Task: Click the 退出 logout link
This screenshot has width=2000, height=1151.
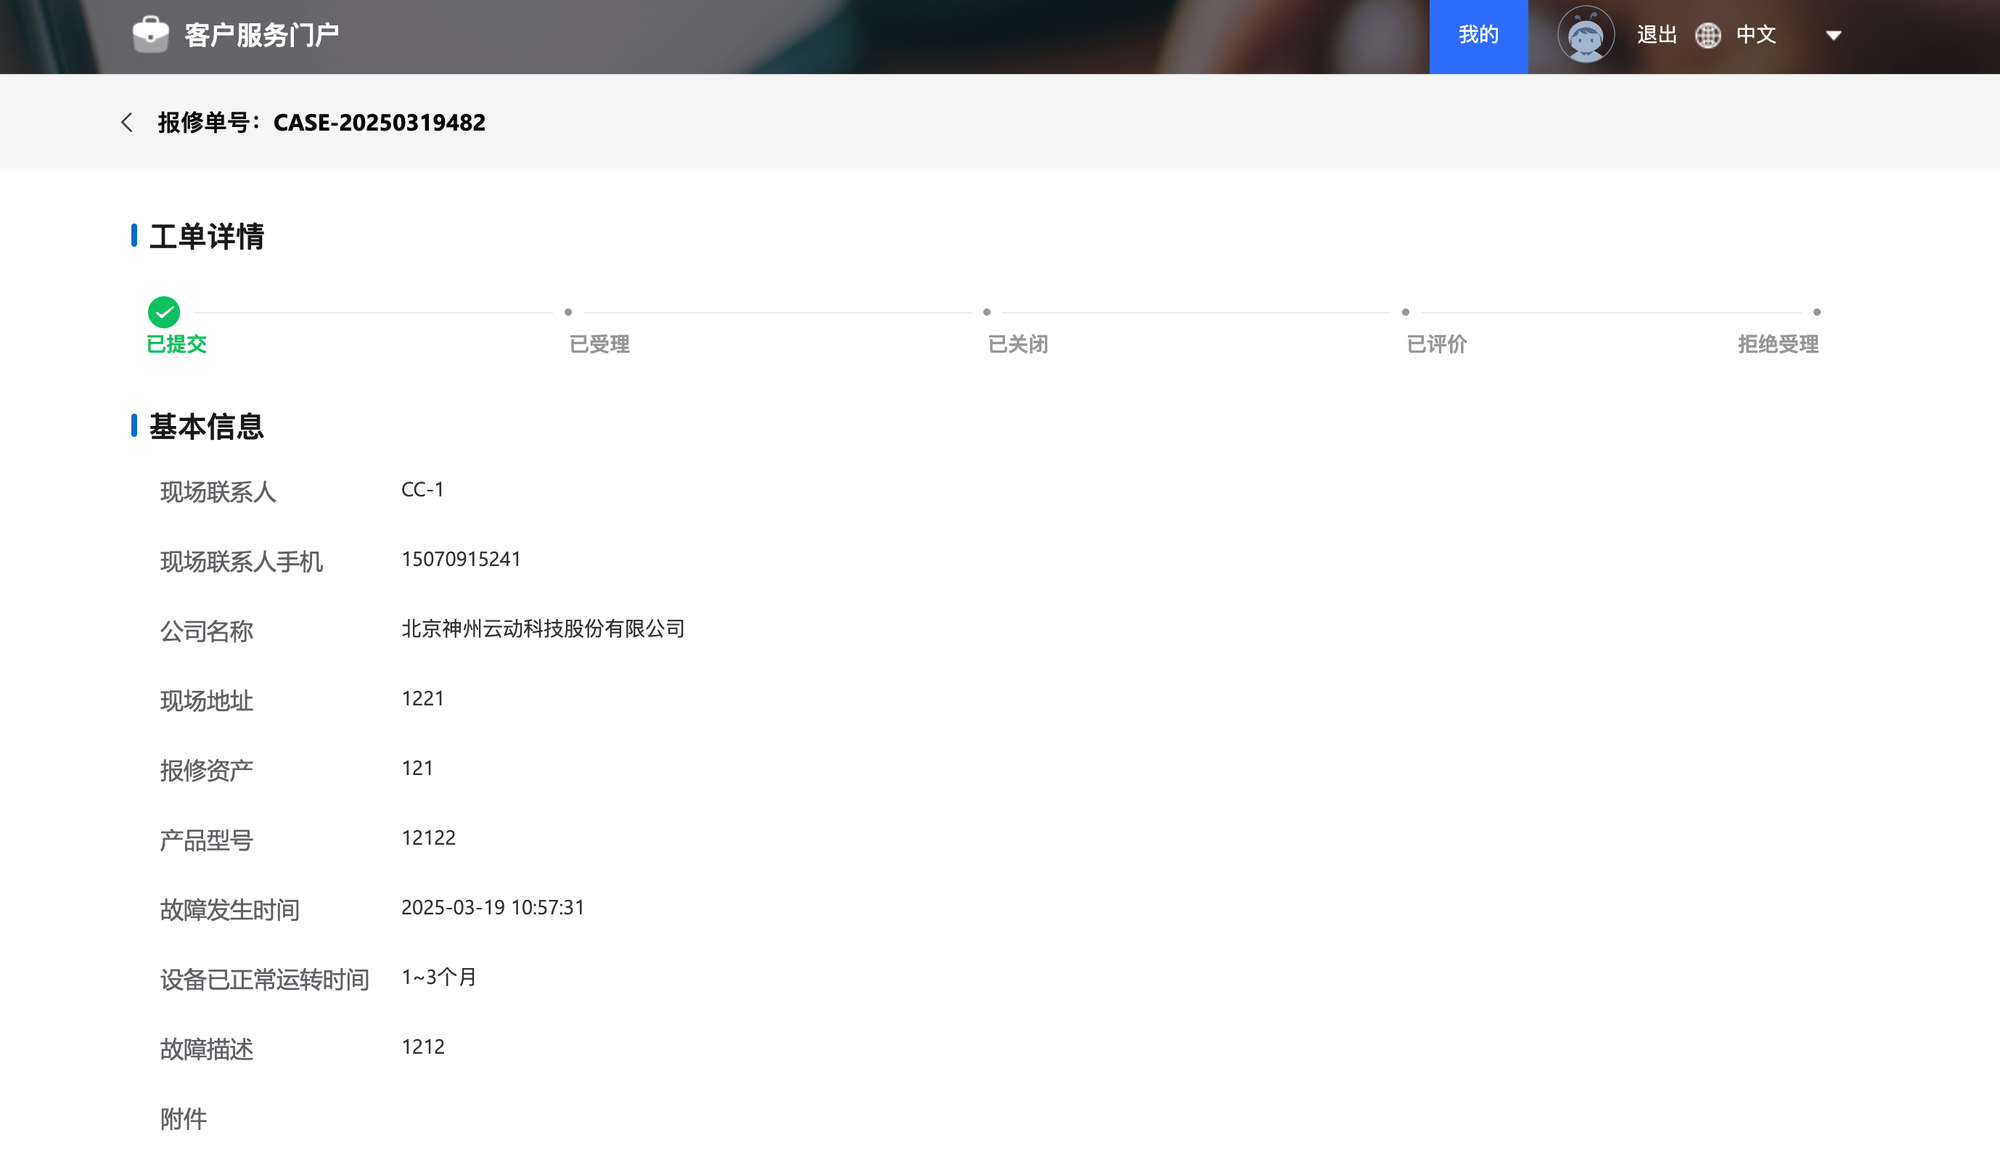Action: click(x=1656, y=35)
